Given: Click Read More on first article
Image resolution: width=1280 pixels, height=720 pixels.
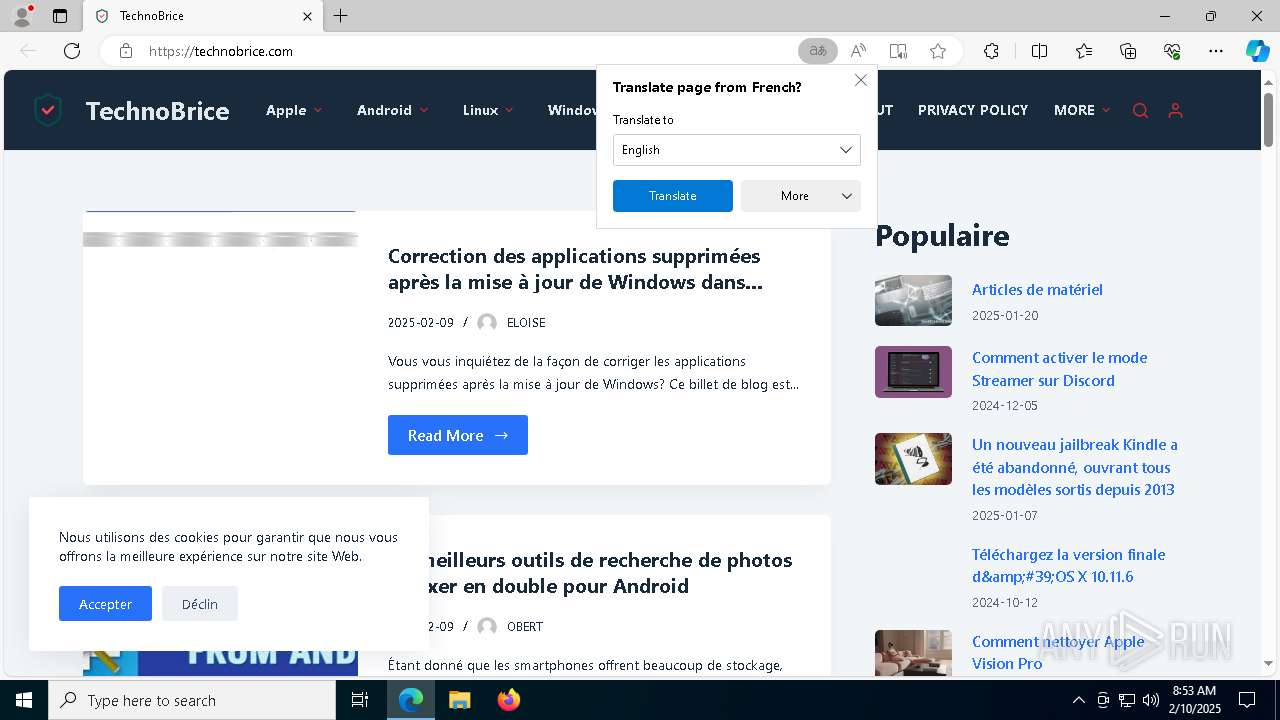Looking at the screenshot, I should (458, 435).
